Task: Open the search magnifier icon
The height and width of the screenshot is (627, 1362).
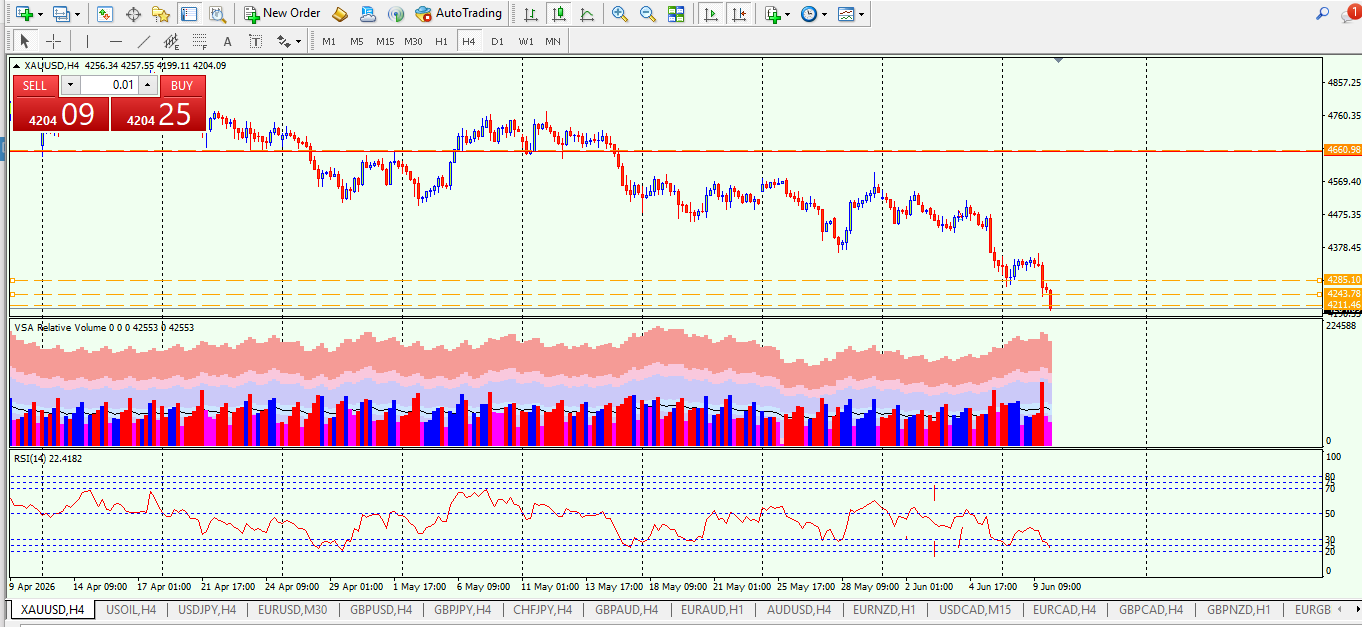Action: (x=1323, y=14)
